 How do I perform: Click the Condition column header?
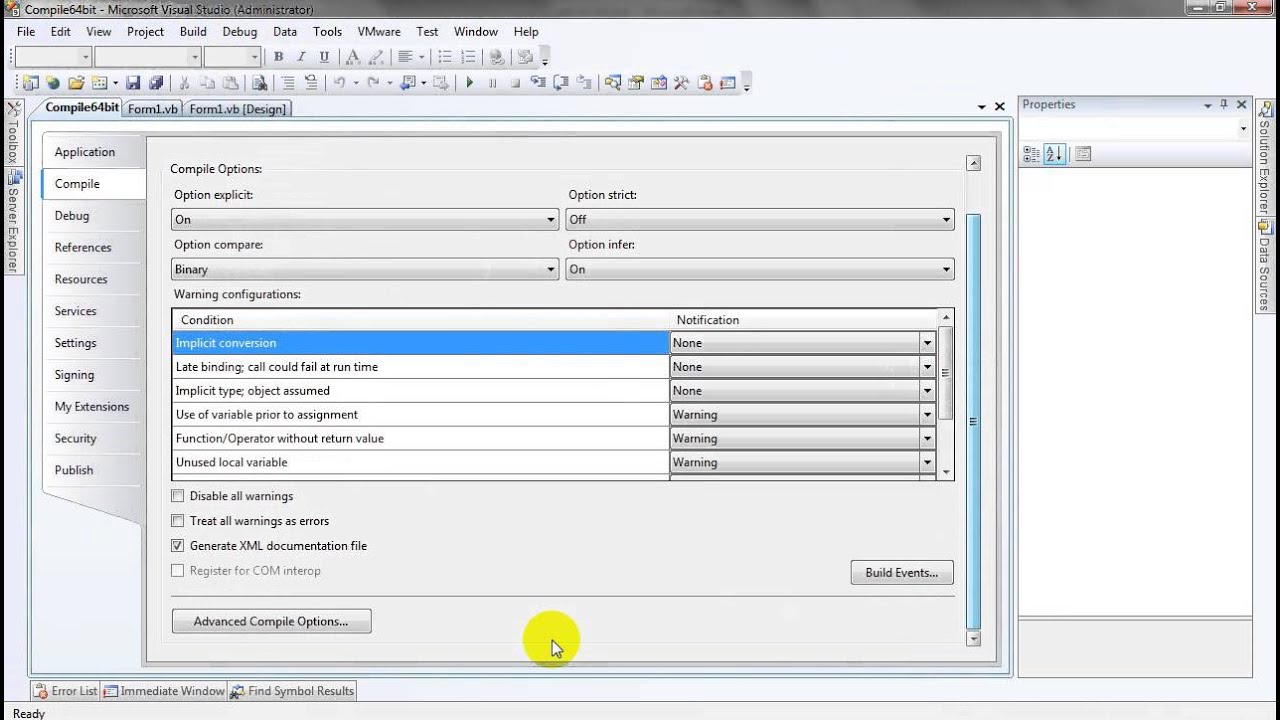[420, 320]
